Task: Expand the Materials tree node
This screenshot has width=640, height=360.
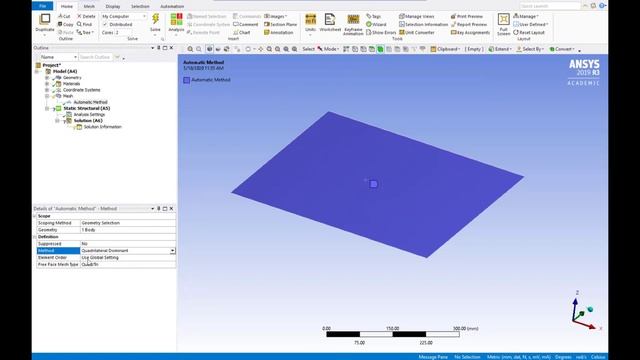Action: point(47,84)
